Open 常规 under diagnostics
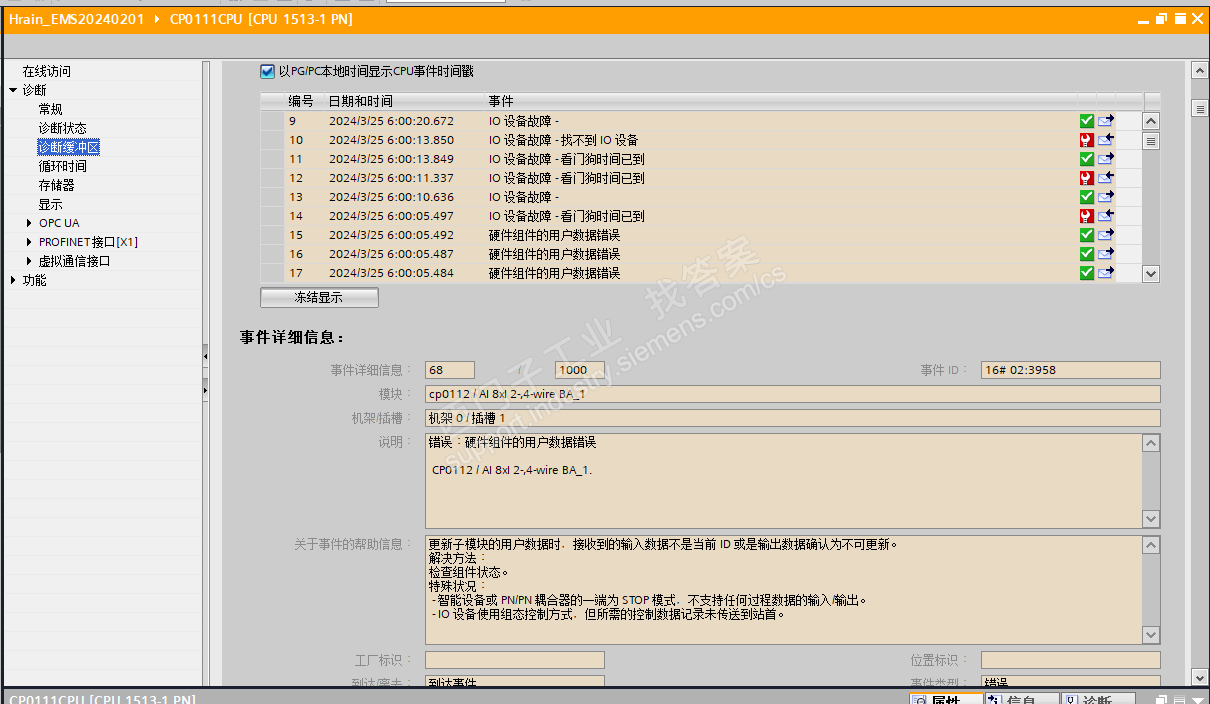The height and width of the screenshot is (704, 1210). [x=51, y=109]
